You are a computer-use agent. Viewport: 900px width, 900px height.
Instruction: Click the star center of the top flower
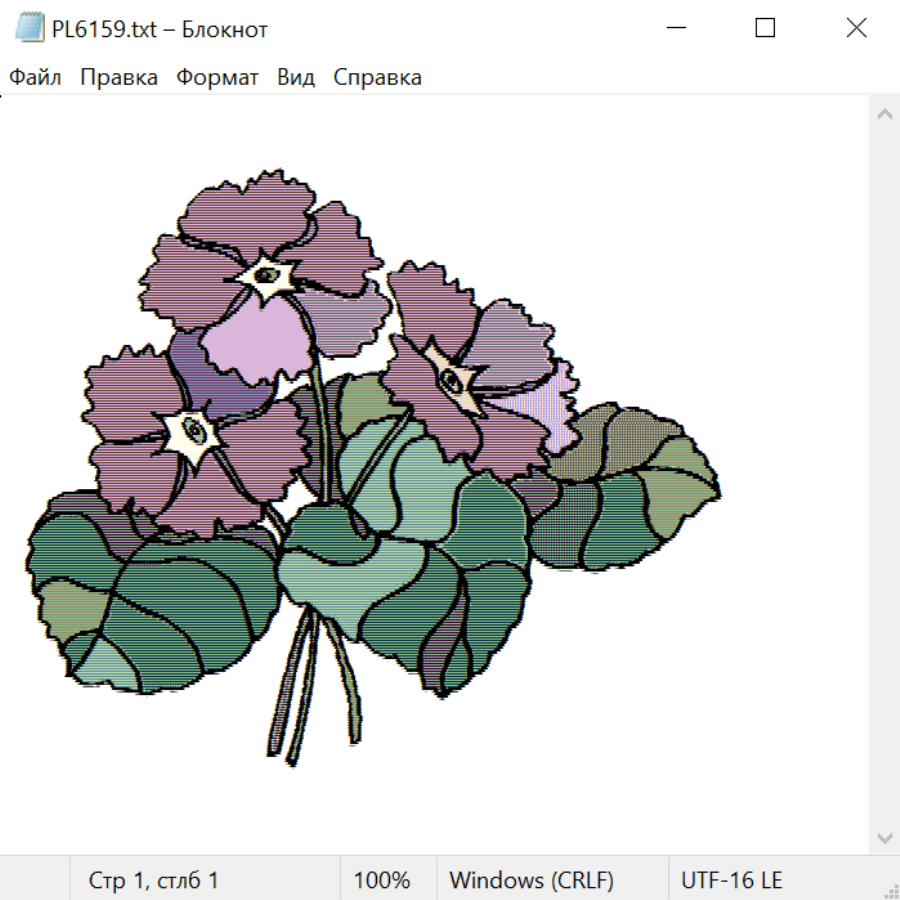(266, 275)
